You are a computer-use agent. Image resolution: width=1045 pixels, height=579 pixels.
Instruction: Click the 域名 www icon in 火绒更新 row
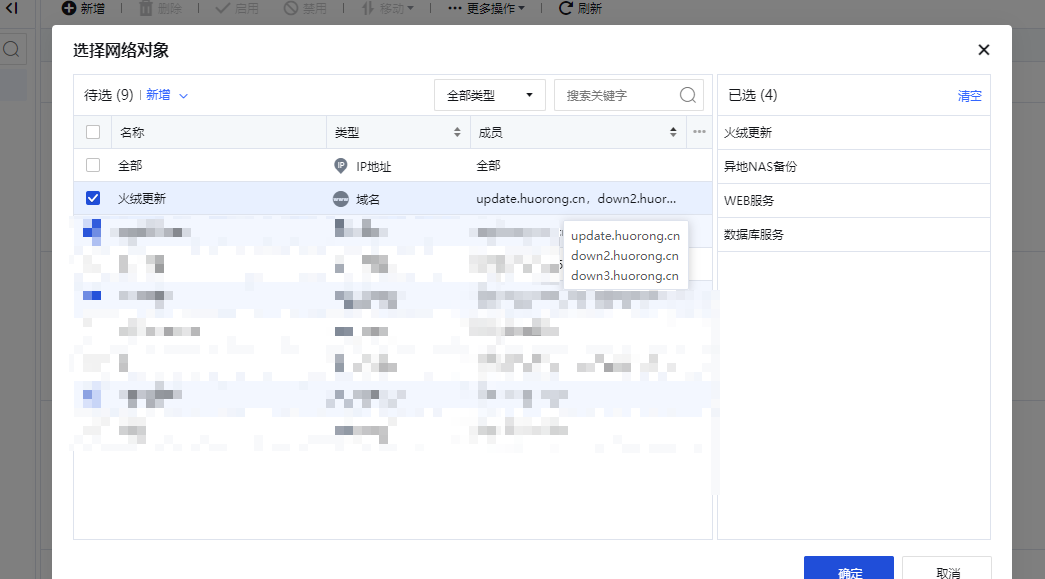tap(341, 199)
